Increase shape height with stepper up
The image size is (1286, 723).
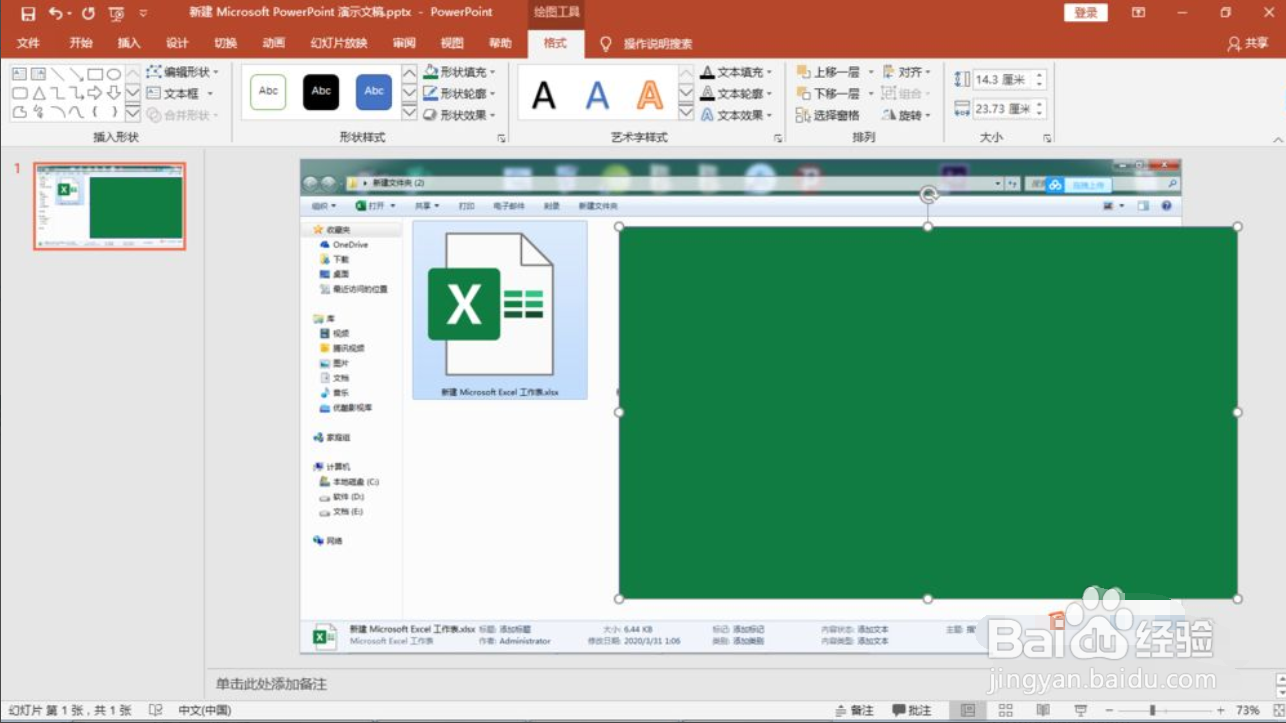coord(1040,75)
